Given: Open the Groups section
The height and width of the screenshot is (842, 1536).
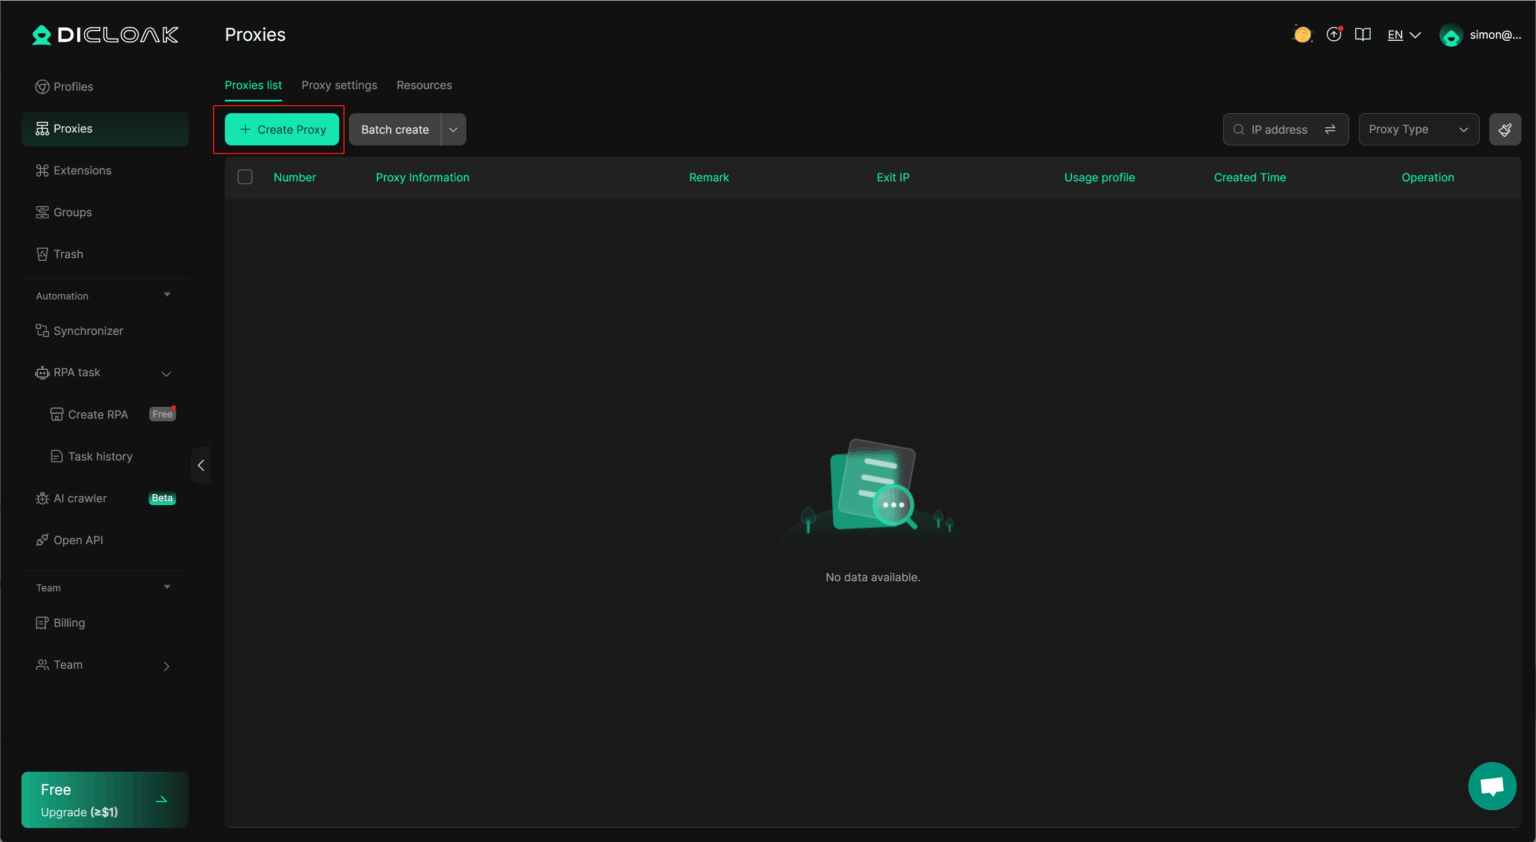Looking at the screenshot, I should [x=72, y=212].
